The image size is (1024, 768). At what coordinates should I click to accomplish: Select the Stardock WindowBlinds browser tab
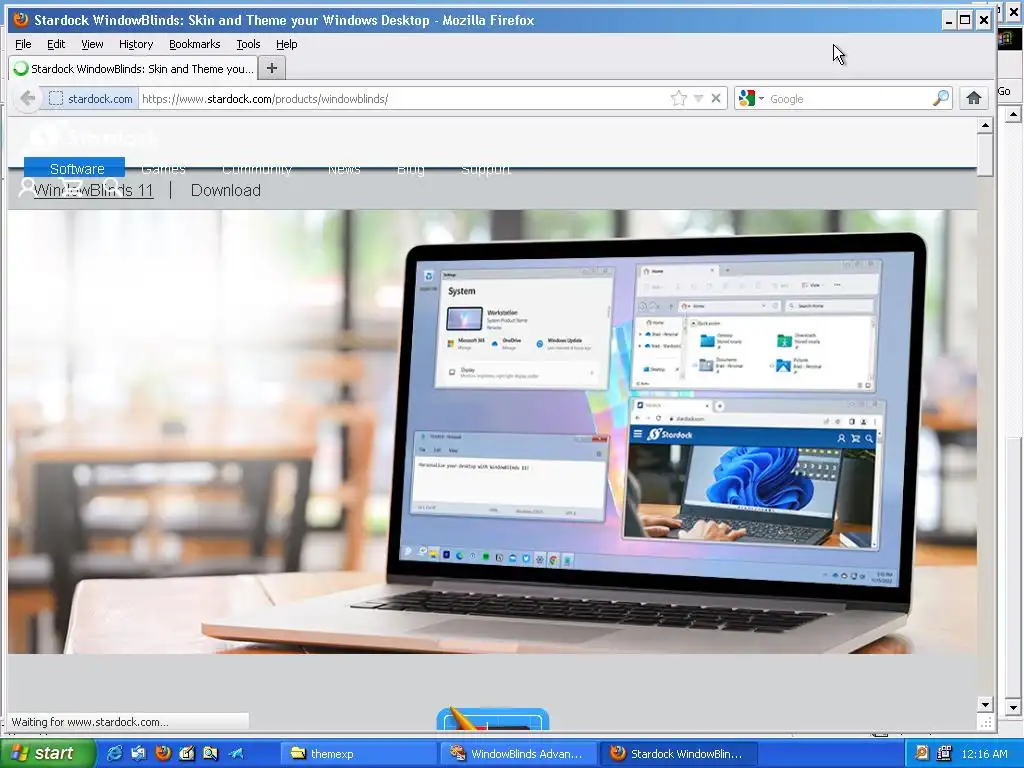(x=133, y=69)
